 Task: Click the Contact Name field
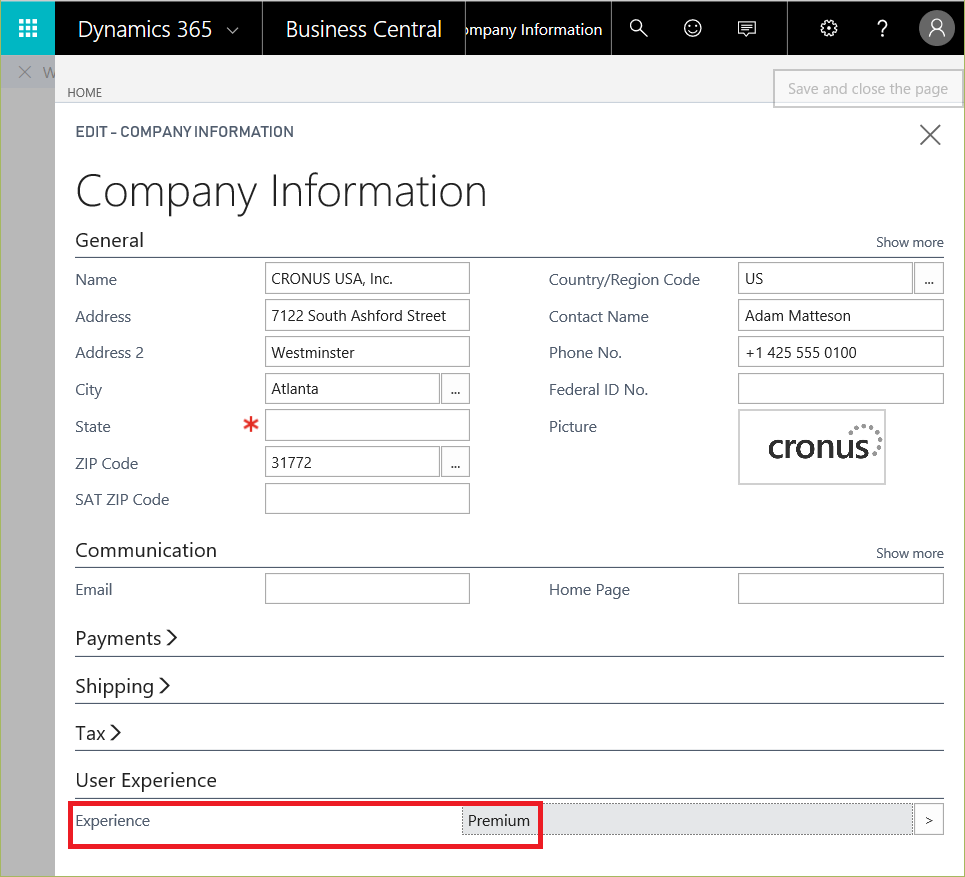[x=841, y=315]
